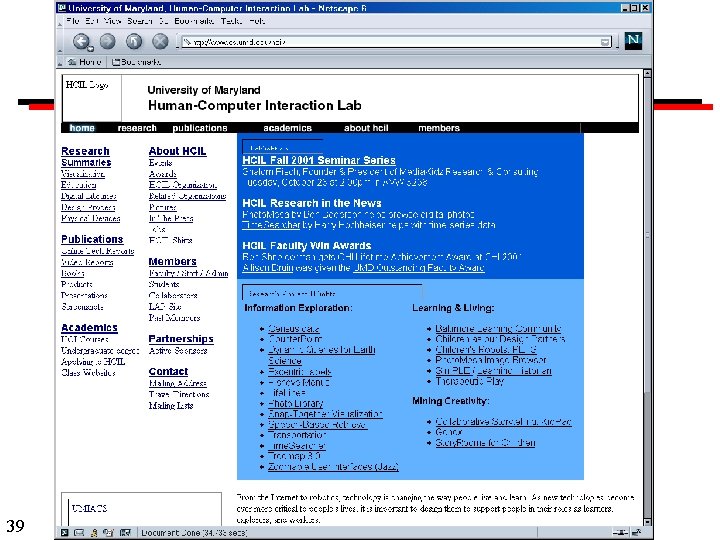Select the about hcil navigation tab
Viewport: 720px width, 540px height.
pos(366,128)
